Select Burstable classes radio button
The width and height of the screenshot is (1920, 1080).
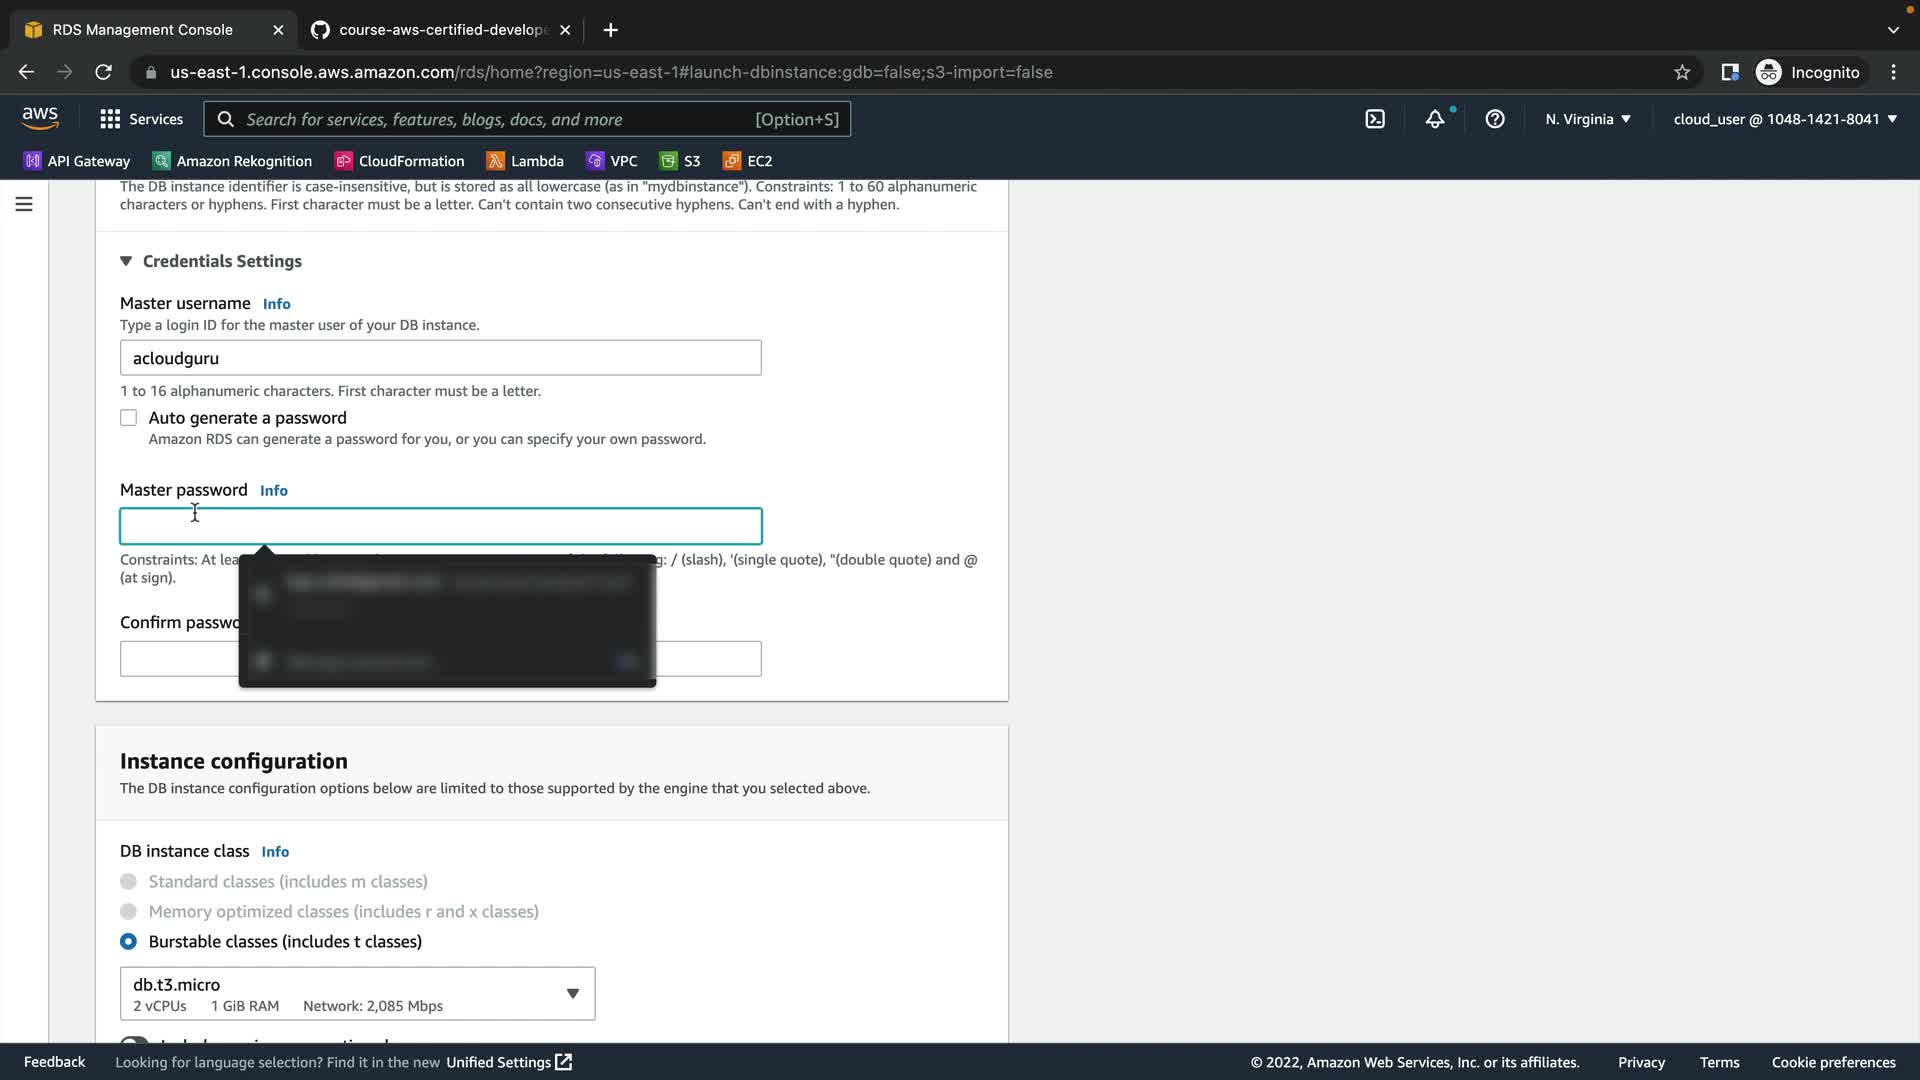(x=129, y=942)
